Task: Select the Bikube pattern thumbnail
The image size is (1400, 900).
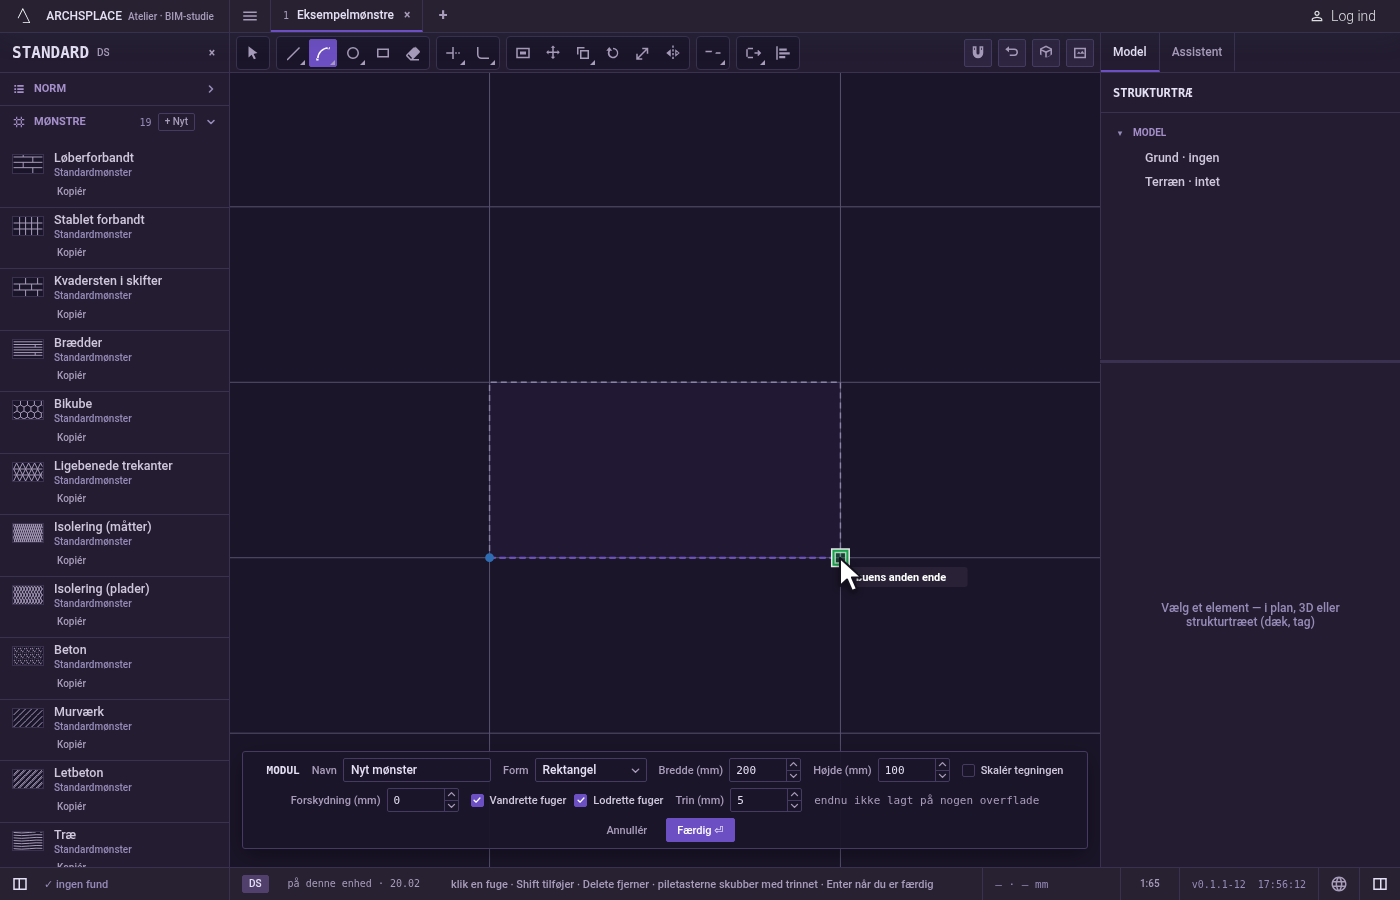Action: (x=28, y=410)
